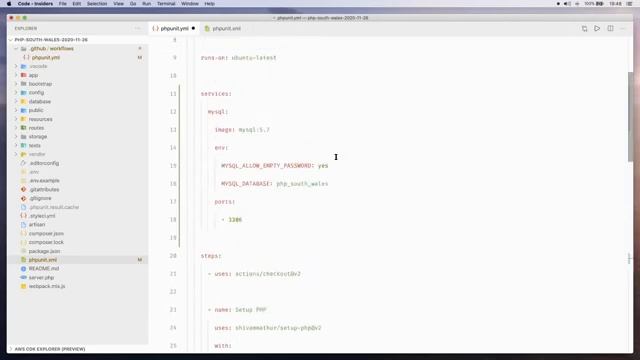Click the image: mysql:5.7 line
Screen dimensions: 640x360
(x=242, y=130)
